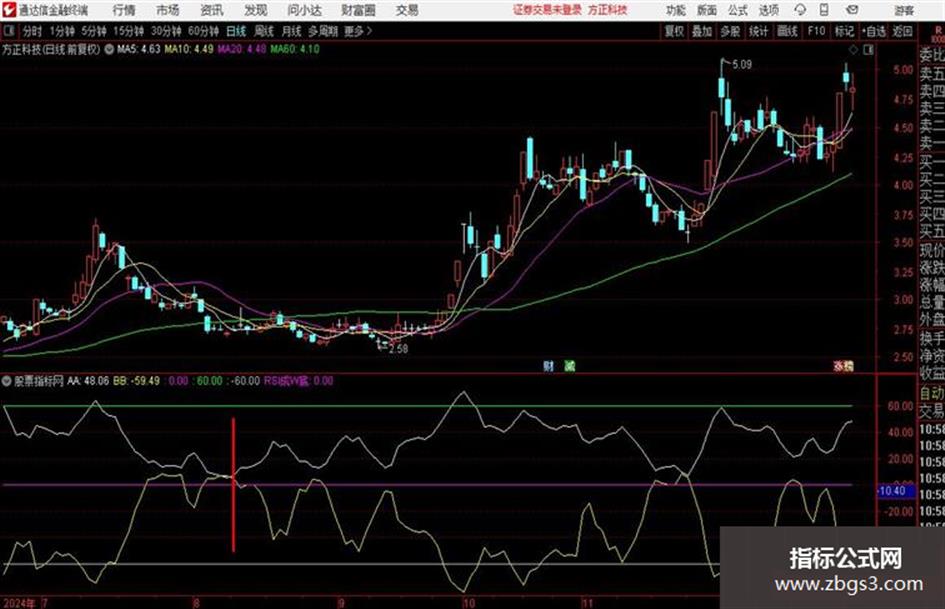This screenshot has width=945, height=609.
Task: Click the customer service headset icon
Action: (x=800, y=10)
